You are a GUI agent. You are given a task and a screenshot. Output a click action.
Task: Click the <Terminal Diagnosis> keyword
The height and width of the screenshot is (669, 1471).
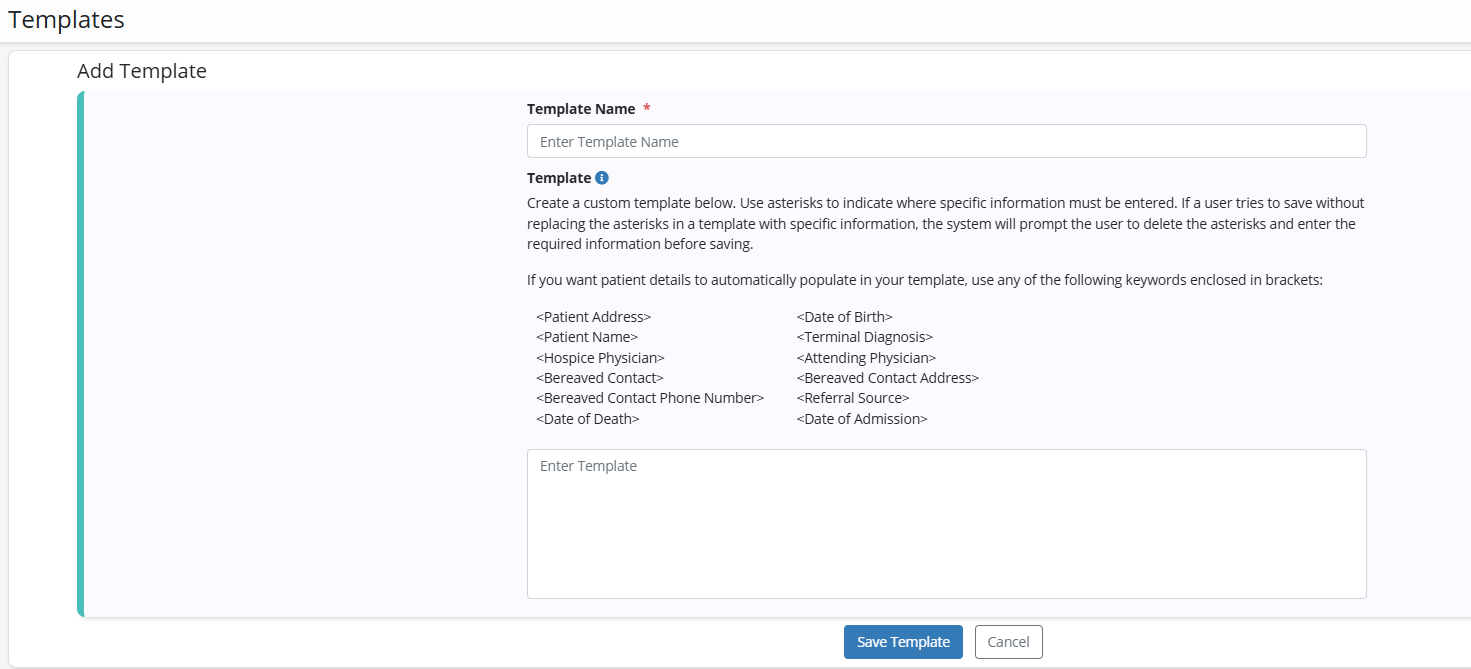pyautogui.click(x=865, y=337)
